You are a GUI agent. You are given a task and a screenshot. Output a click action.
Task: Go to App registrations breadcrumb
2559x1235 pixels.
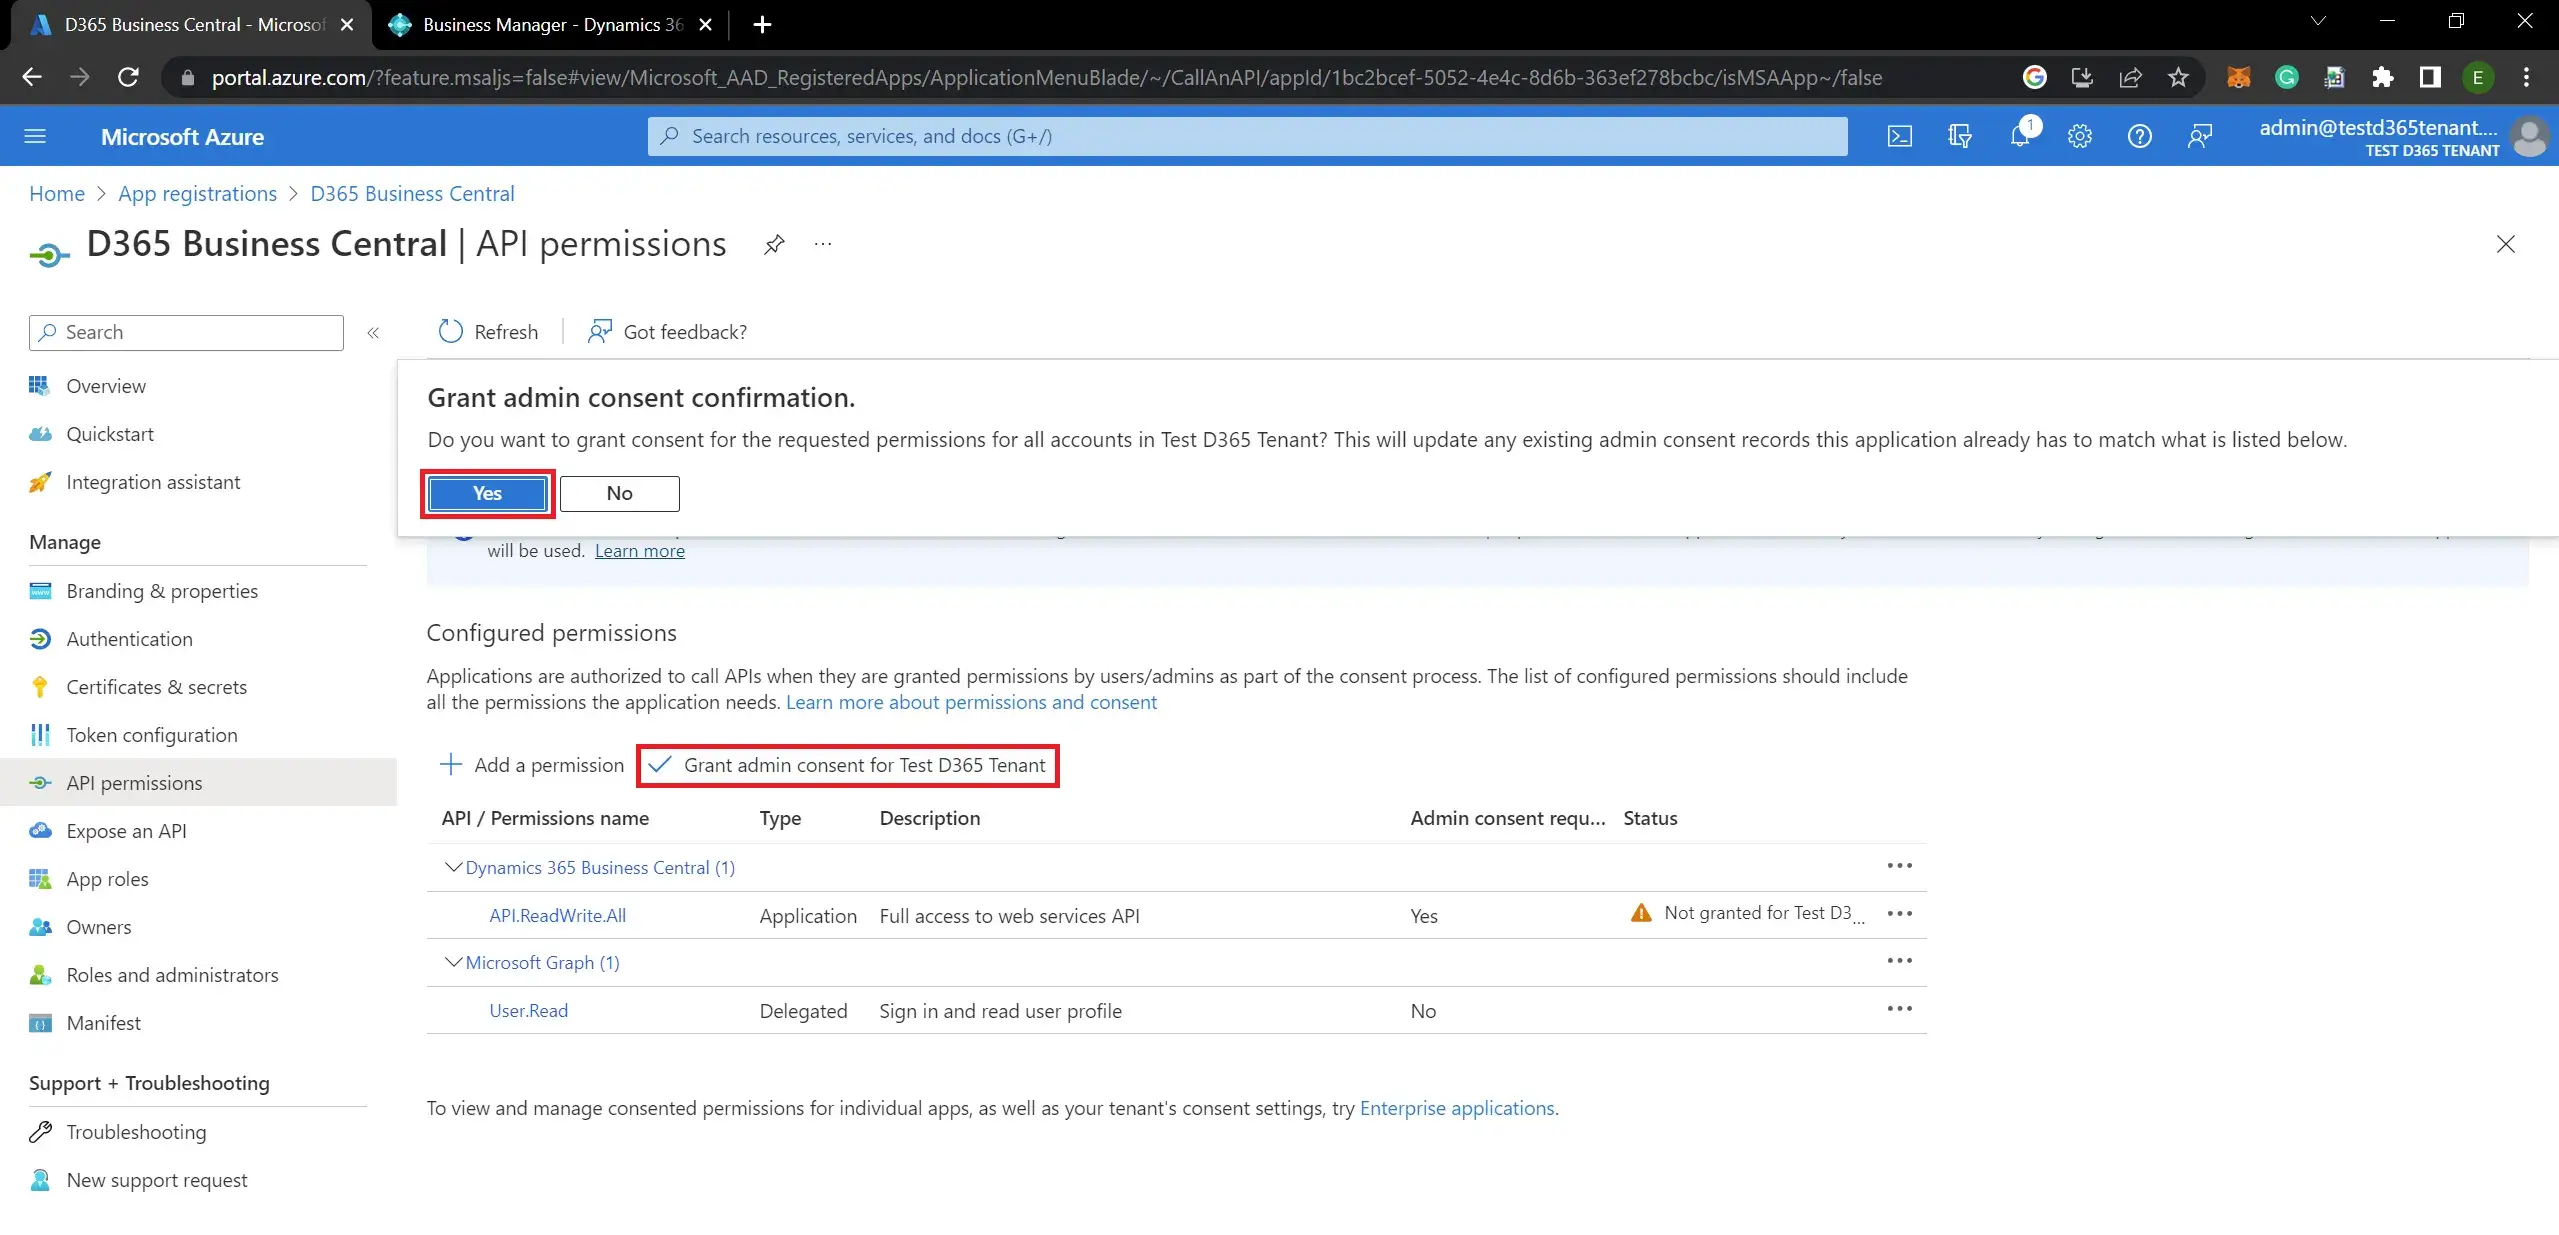[197, 194]
